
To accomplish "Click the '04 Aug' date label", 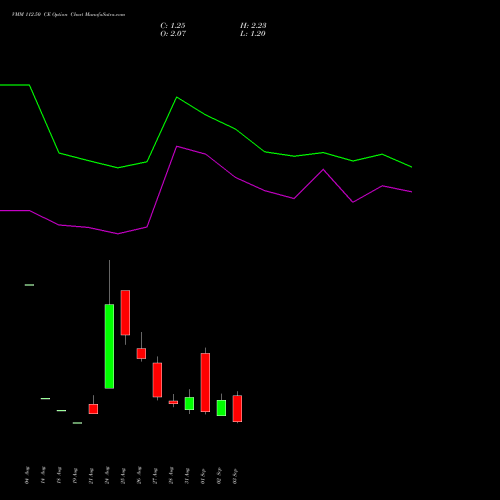I will [27, 475].
